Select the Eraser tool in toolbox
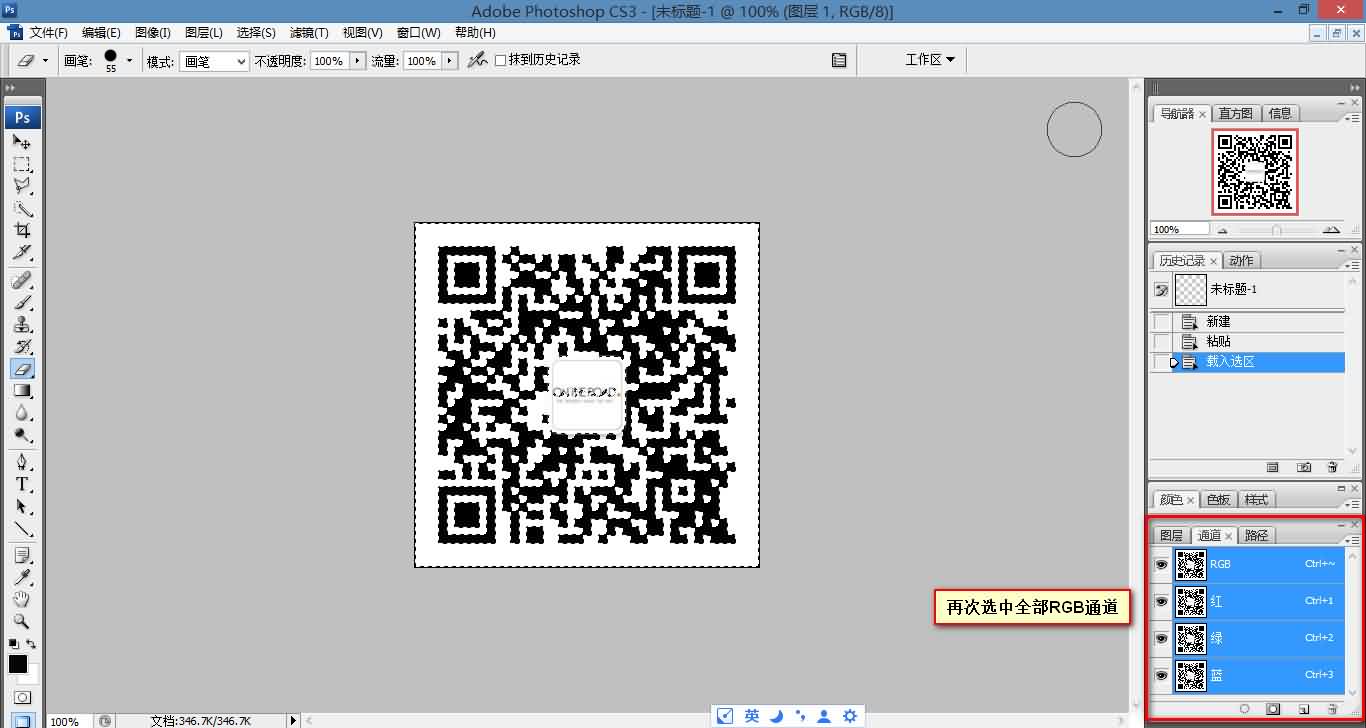Viewport: 1366px width, 728px height. [22, 368]
